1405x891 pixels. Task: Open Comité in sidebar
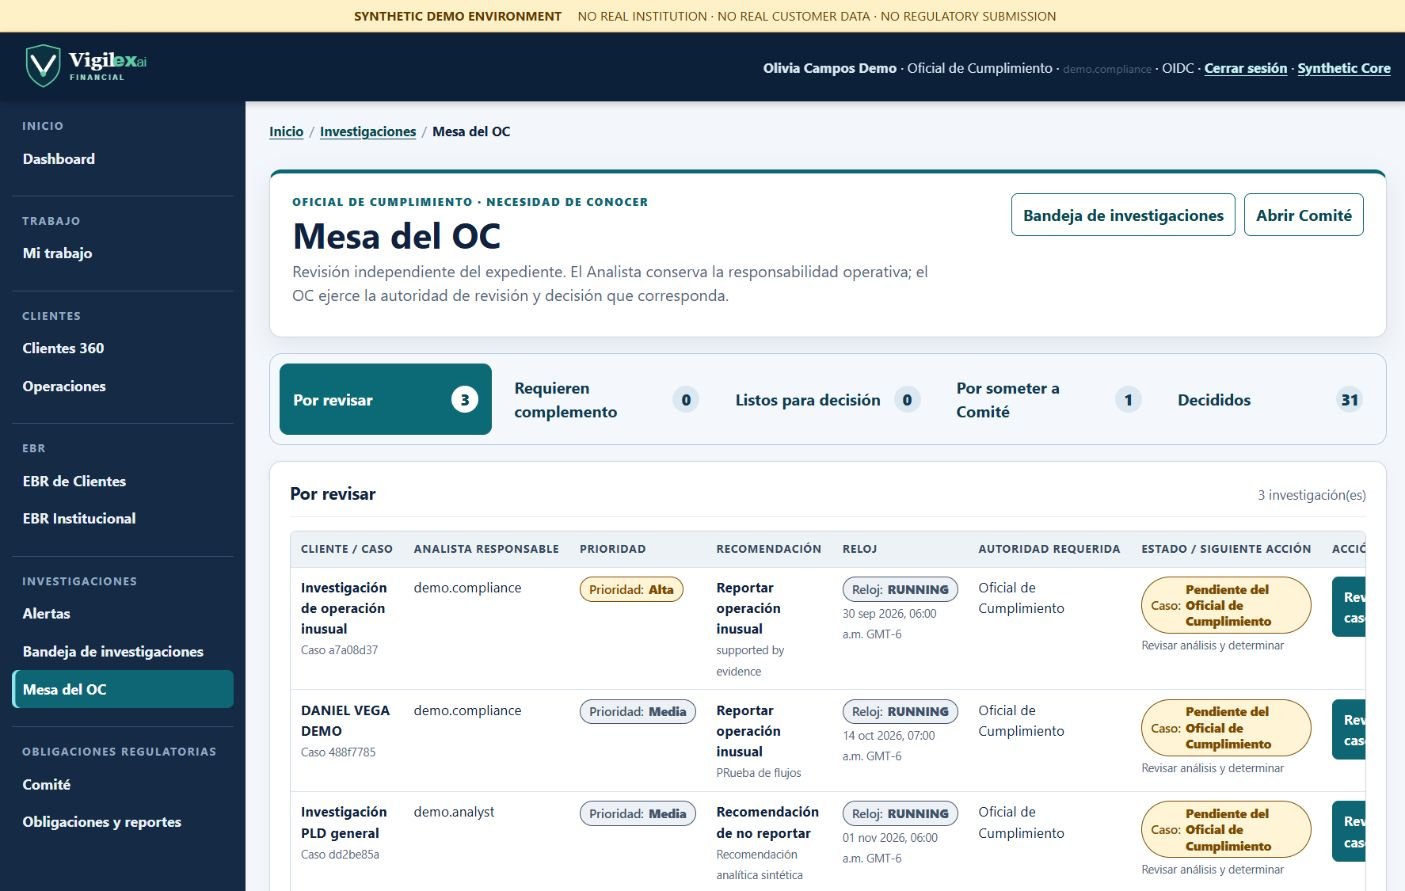pos(46,785)
